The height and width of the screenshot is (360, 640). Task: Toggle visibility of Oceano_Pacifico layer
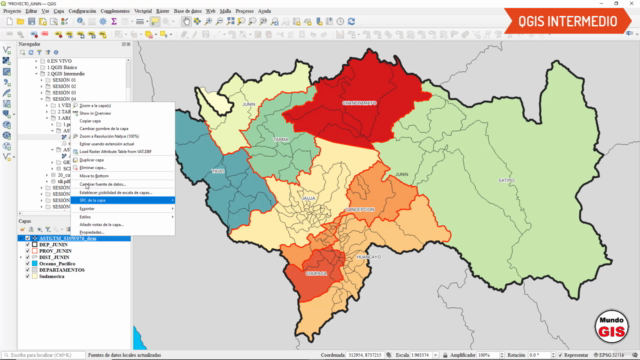(x=28, y=264)
